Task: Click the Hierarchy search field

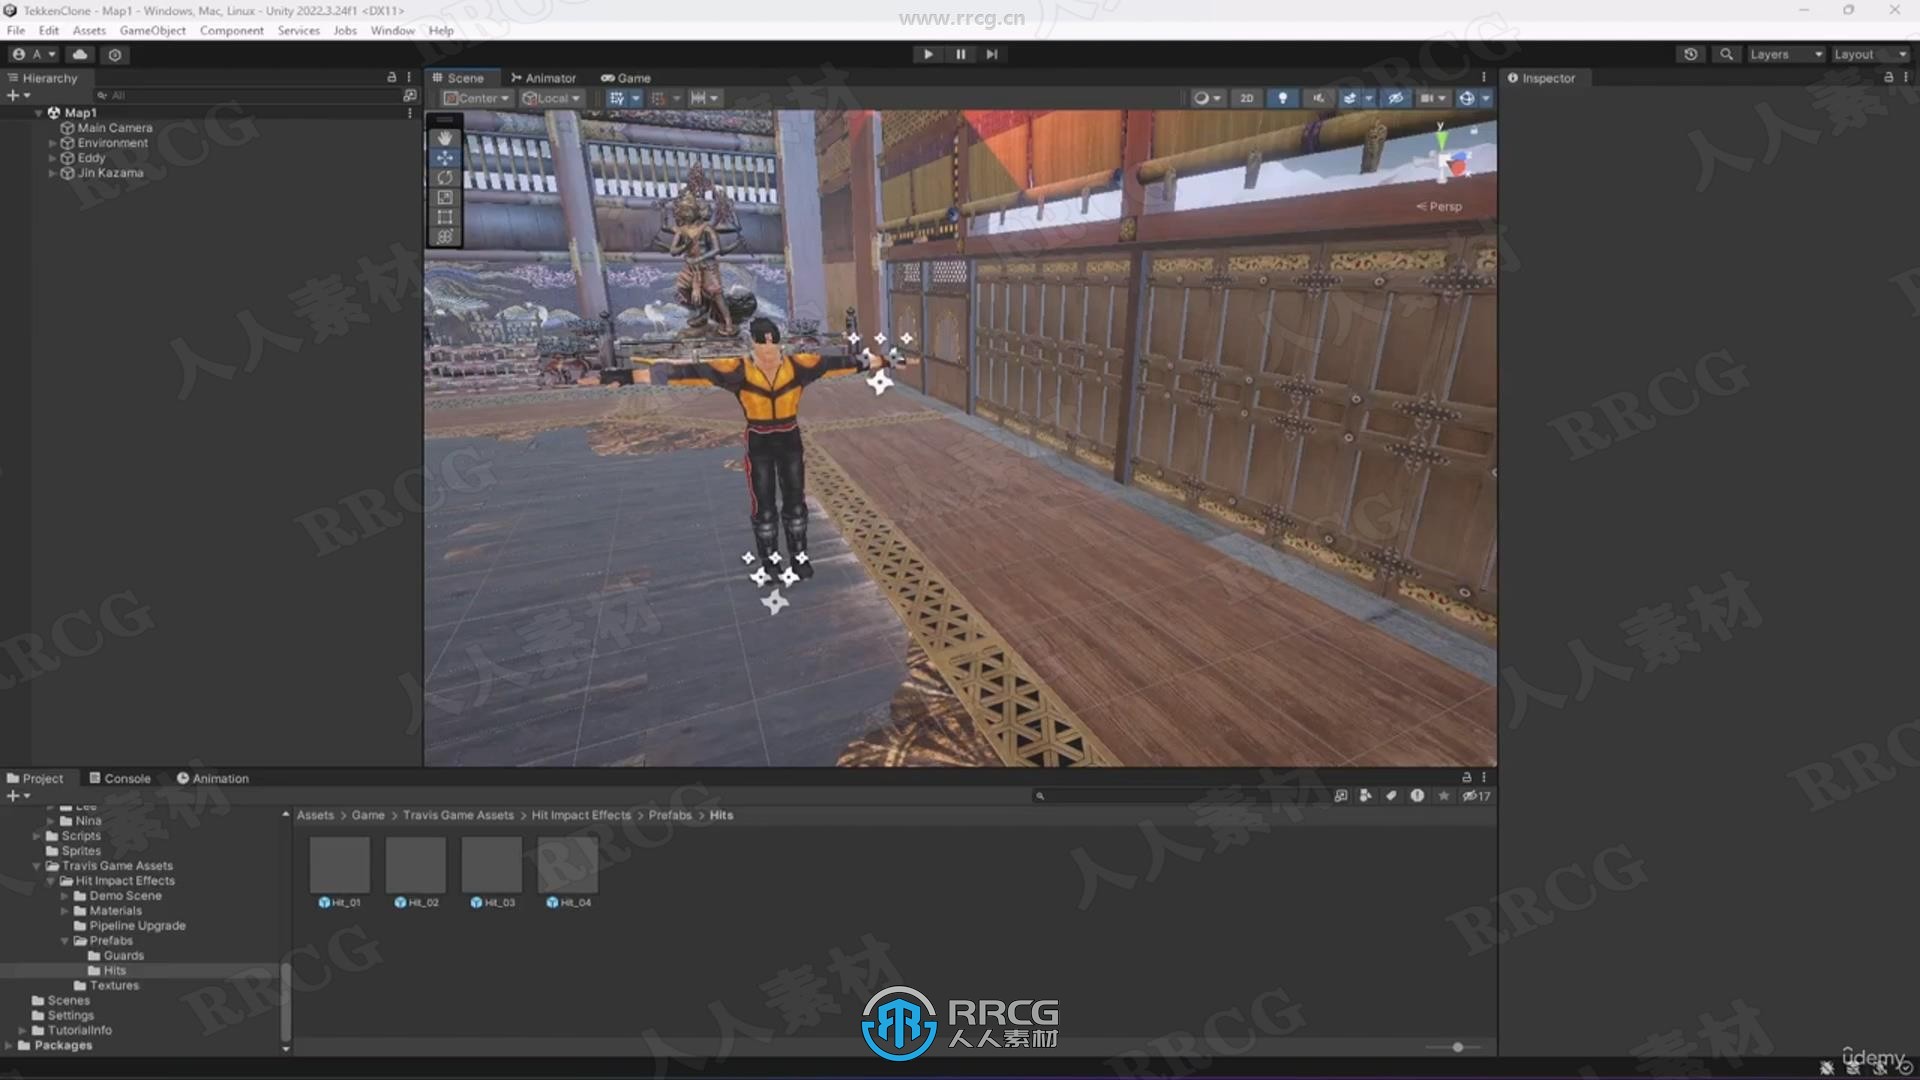Action: [x=247, y=95]
